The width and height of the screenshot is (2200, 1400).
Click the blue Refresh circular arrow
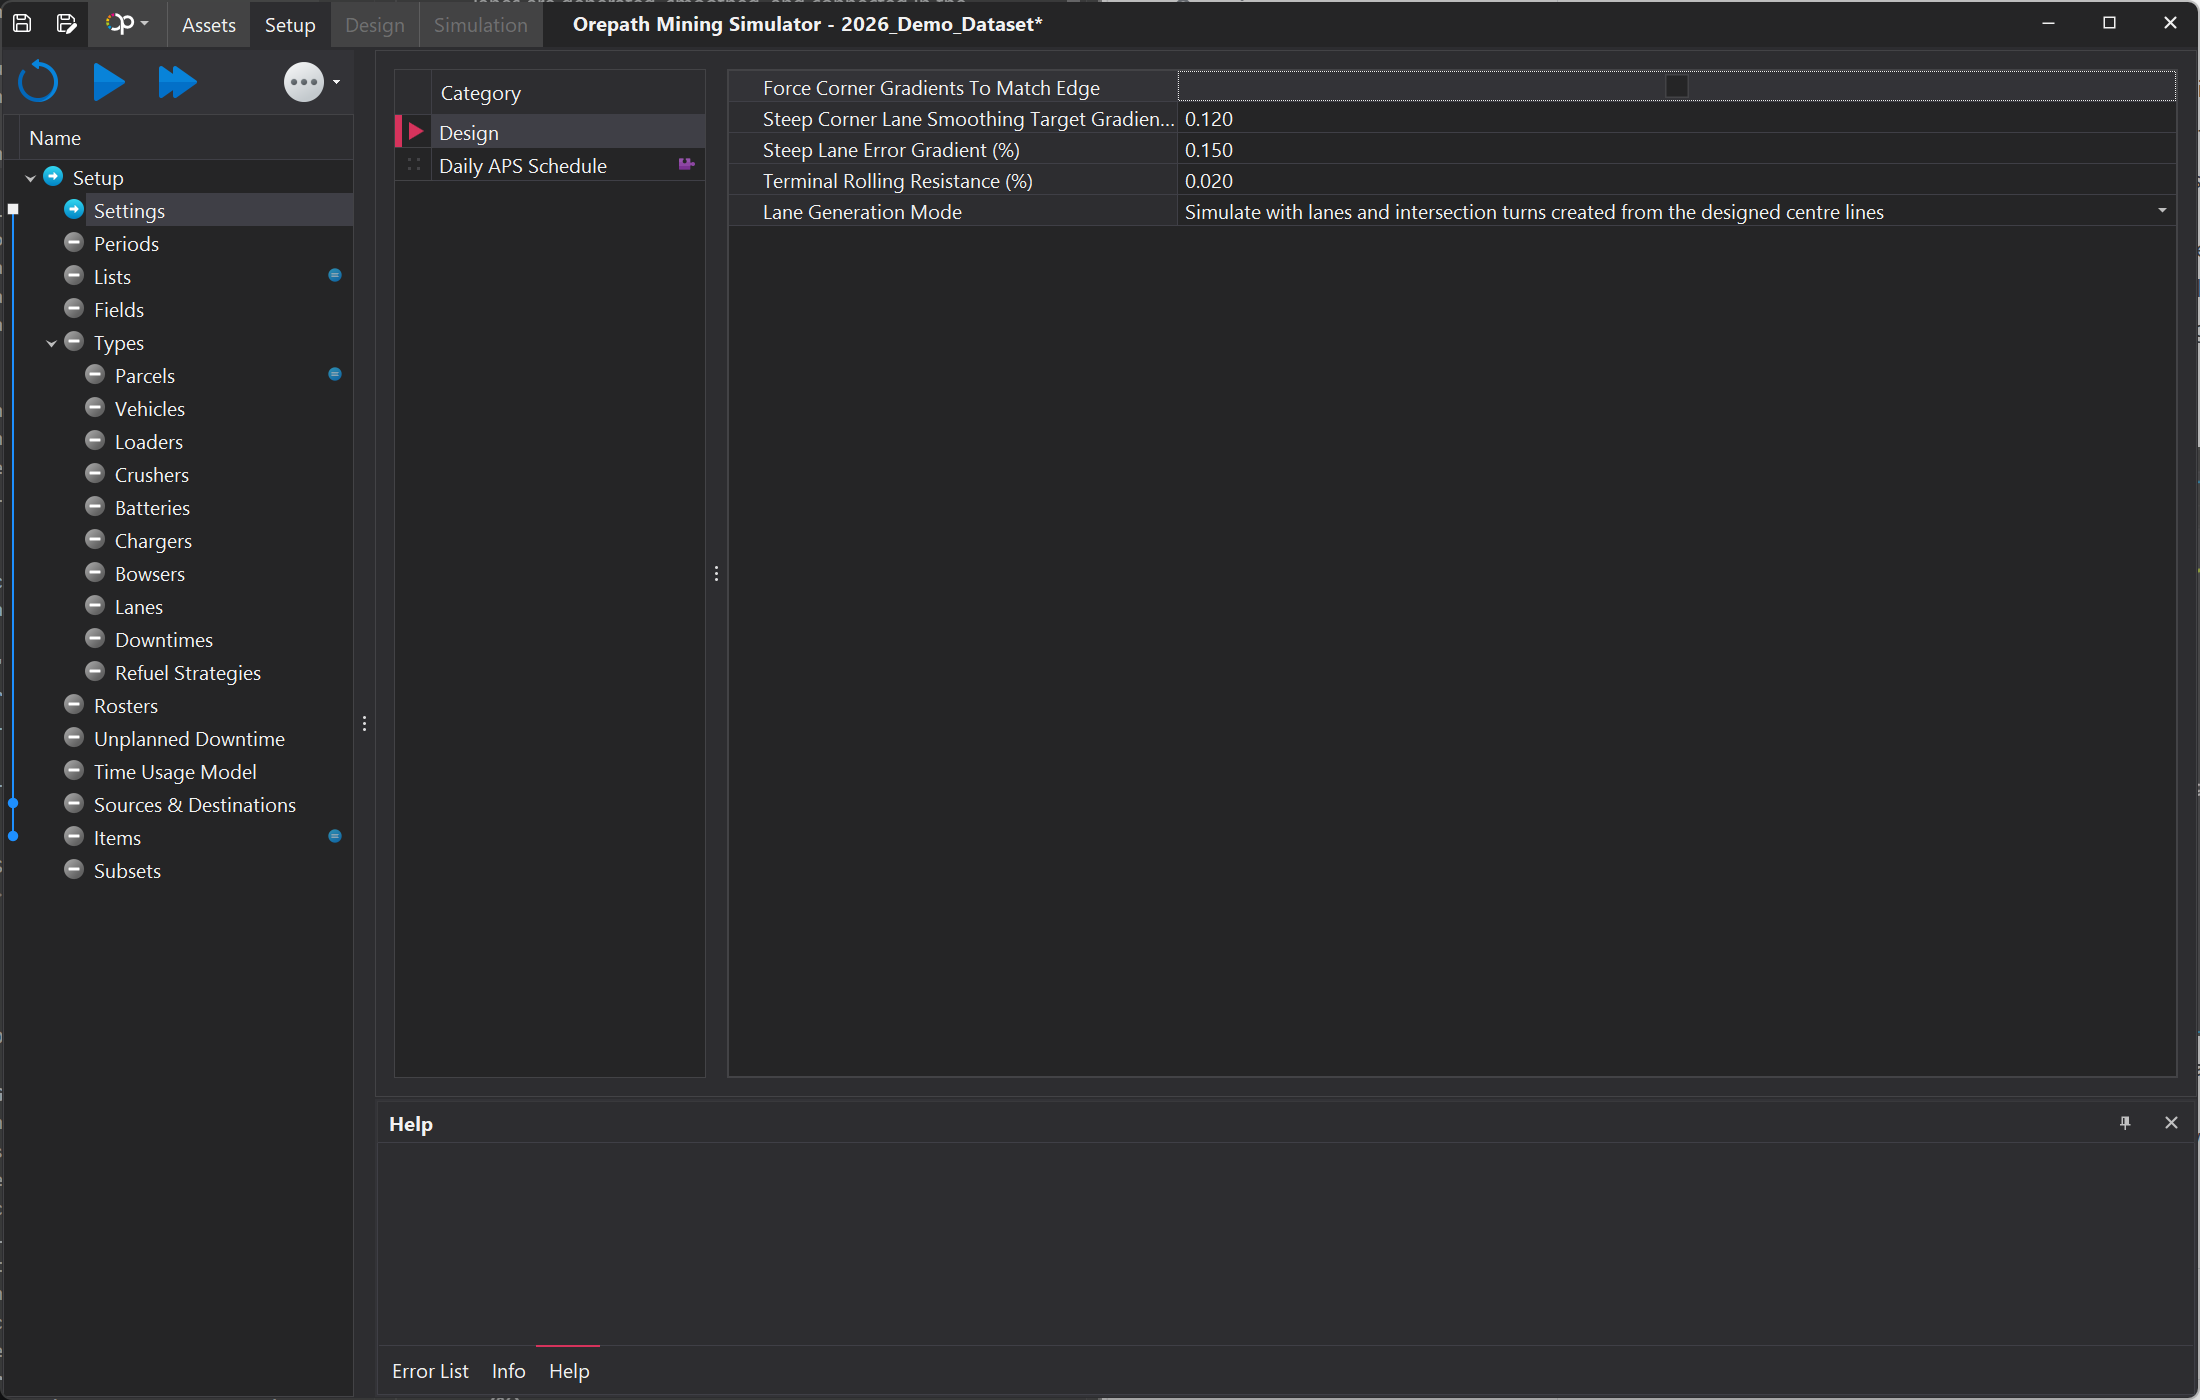pos(39,82)
